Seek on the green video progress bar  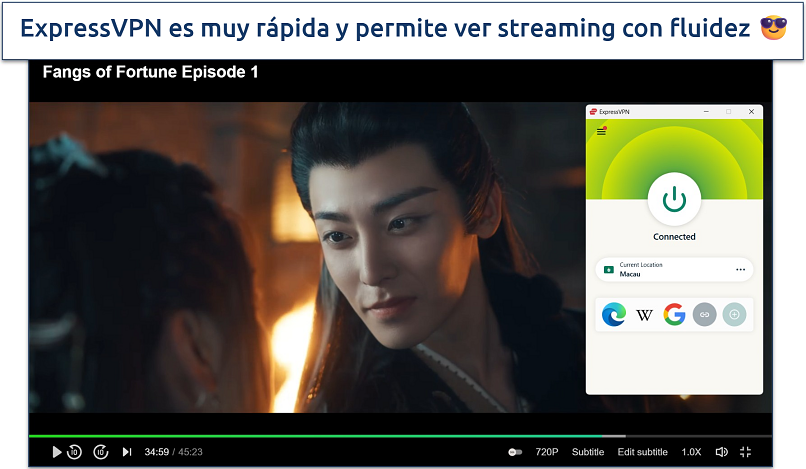pos(300,436)
